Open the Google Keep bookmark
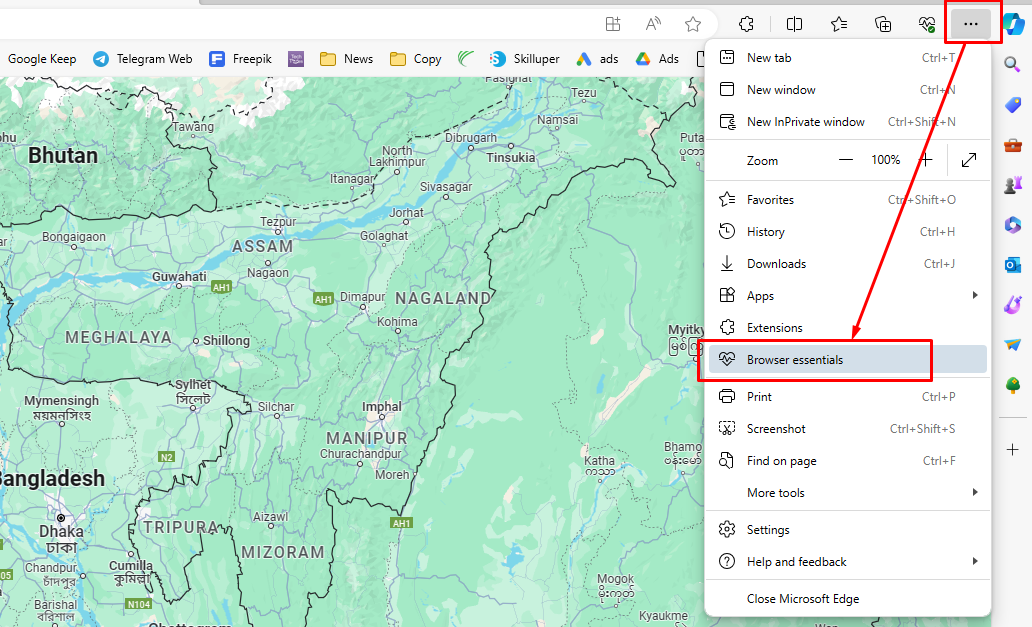The height and width of the screenshot is (627, 1032). pyautogui.click(x=41, y=58)
